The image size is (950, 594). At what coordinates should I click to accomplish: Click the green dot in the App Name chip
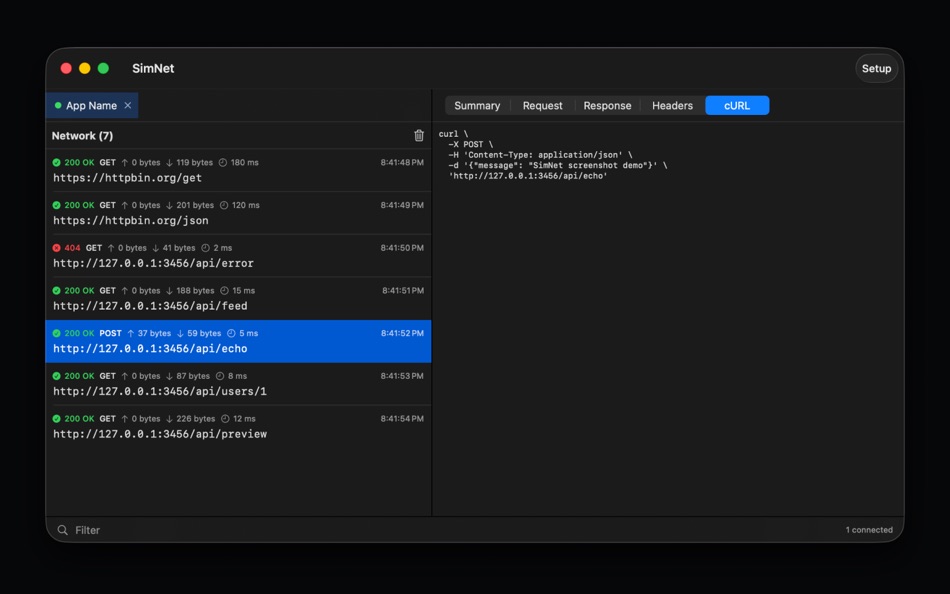60,105
